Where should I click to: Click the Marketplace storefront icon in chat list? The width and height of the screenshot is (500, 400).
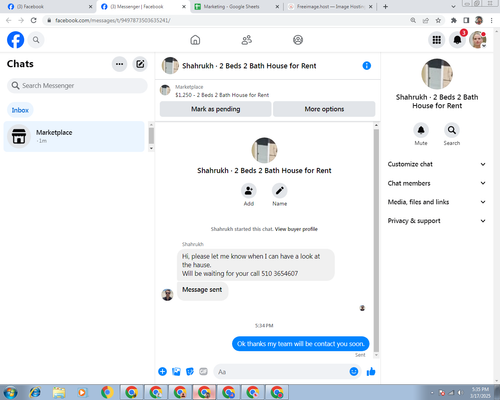click(19, 136)
